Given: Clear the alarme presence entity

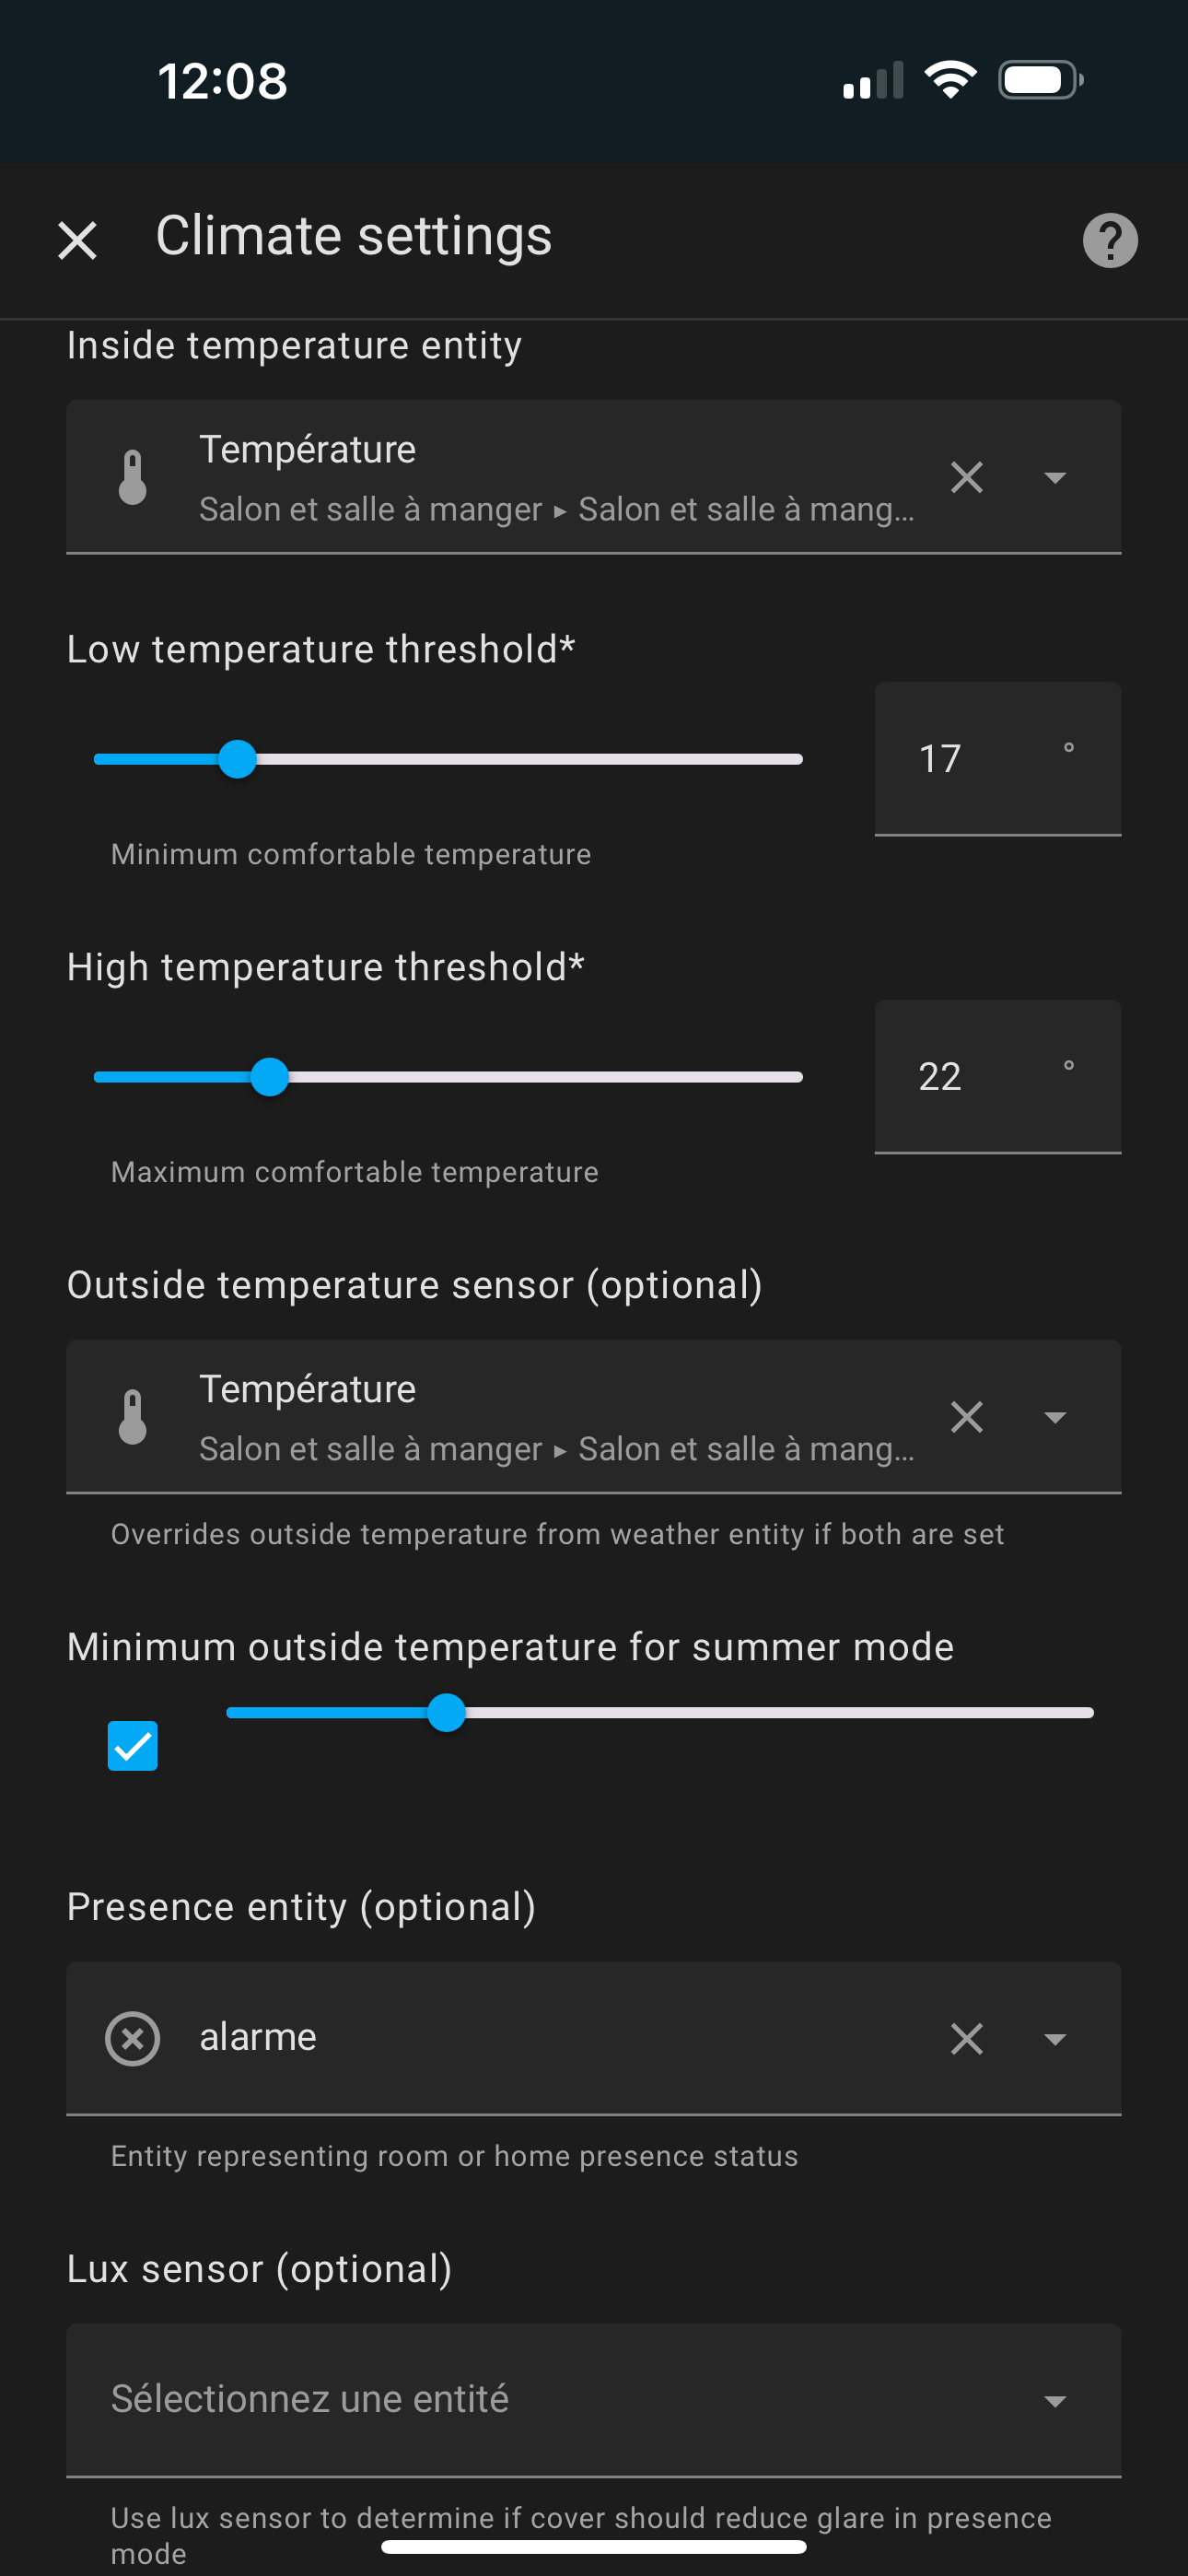Looking at the screenshot, I should (966, 2039).
